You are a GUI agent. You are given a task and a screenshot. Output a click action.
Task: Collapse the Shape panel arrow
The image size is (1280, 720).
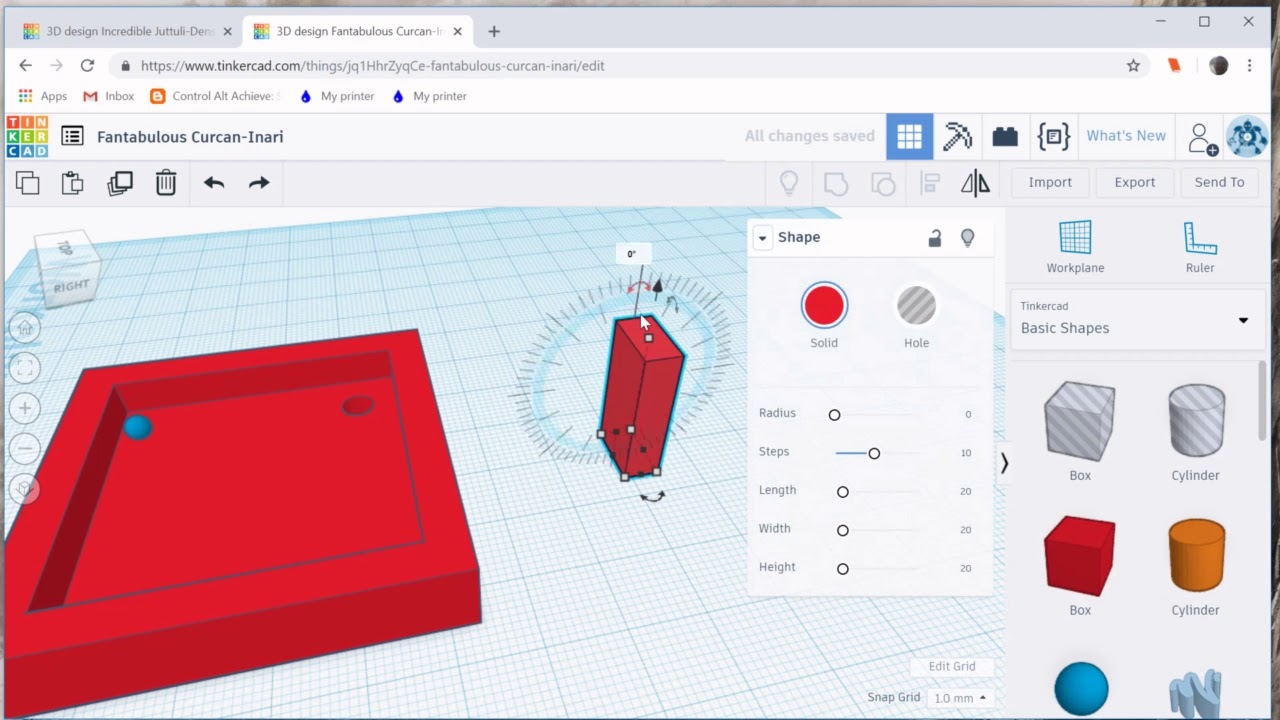[762, 237]
